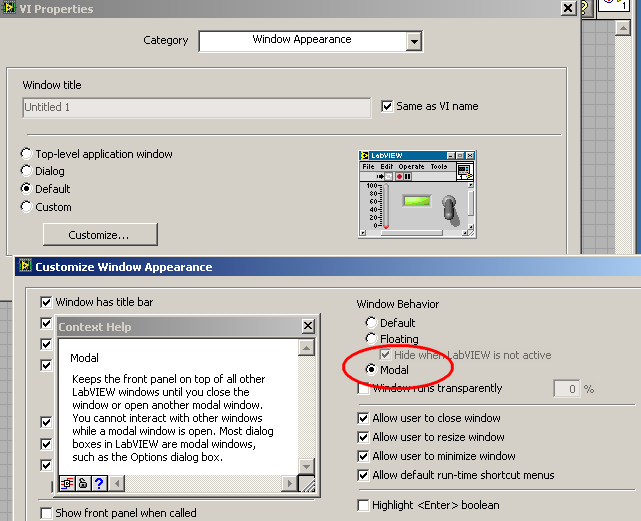Enable Show front panel when called

pos(46,513)
